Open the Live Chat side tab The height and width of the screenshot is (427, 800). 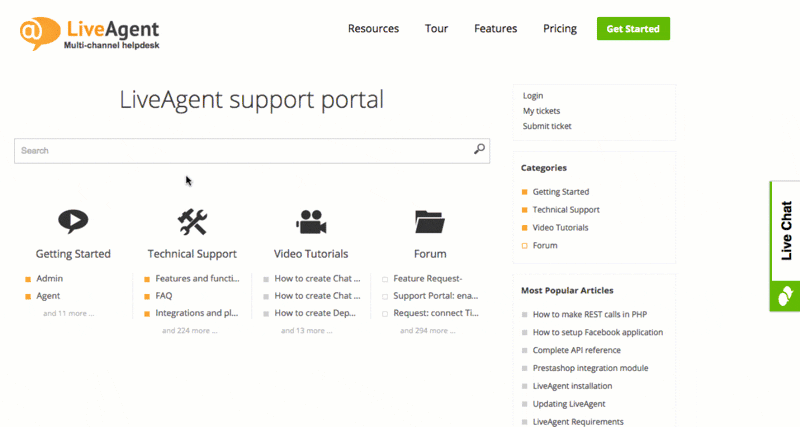point(785,231)
